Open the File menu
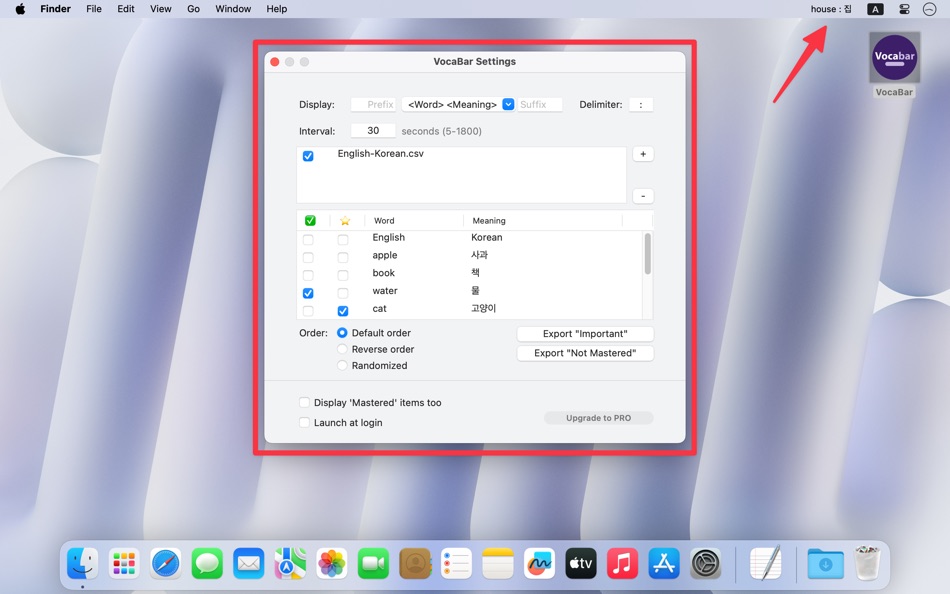Image resolution: width=950 pixels, height=594 pixels. (94, 9)
